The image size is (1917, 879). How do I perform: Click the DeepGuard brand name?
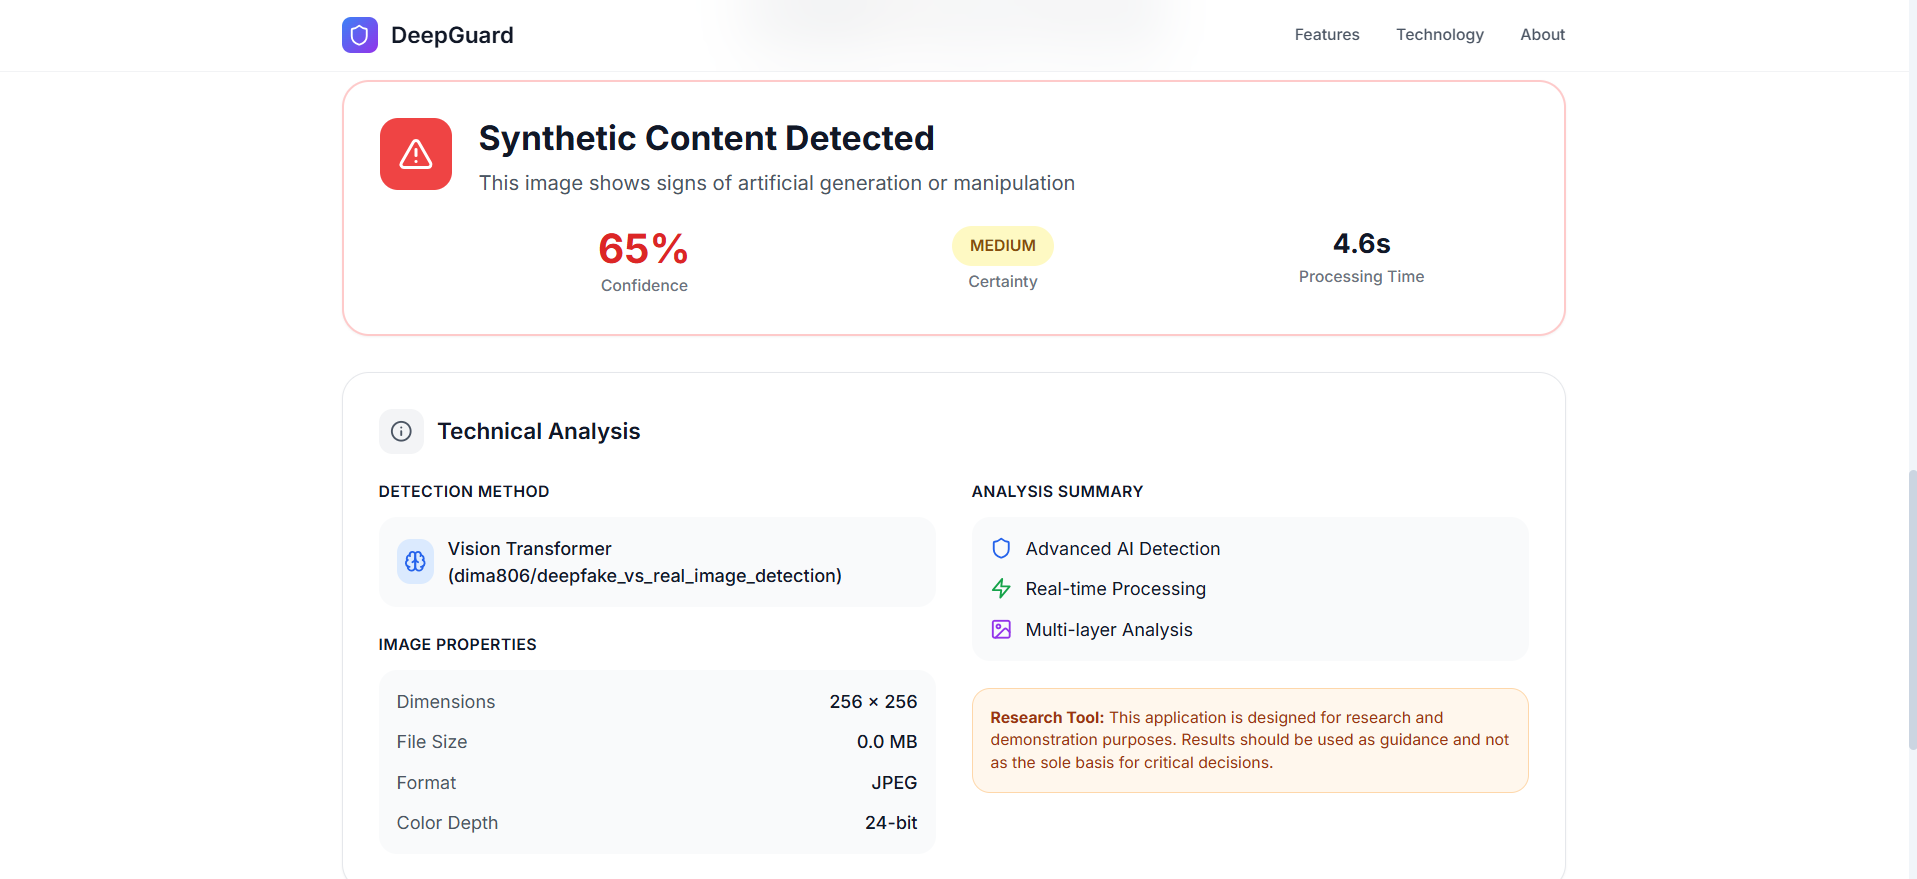click(x=452, y=35)
